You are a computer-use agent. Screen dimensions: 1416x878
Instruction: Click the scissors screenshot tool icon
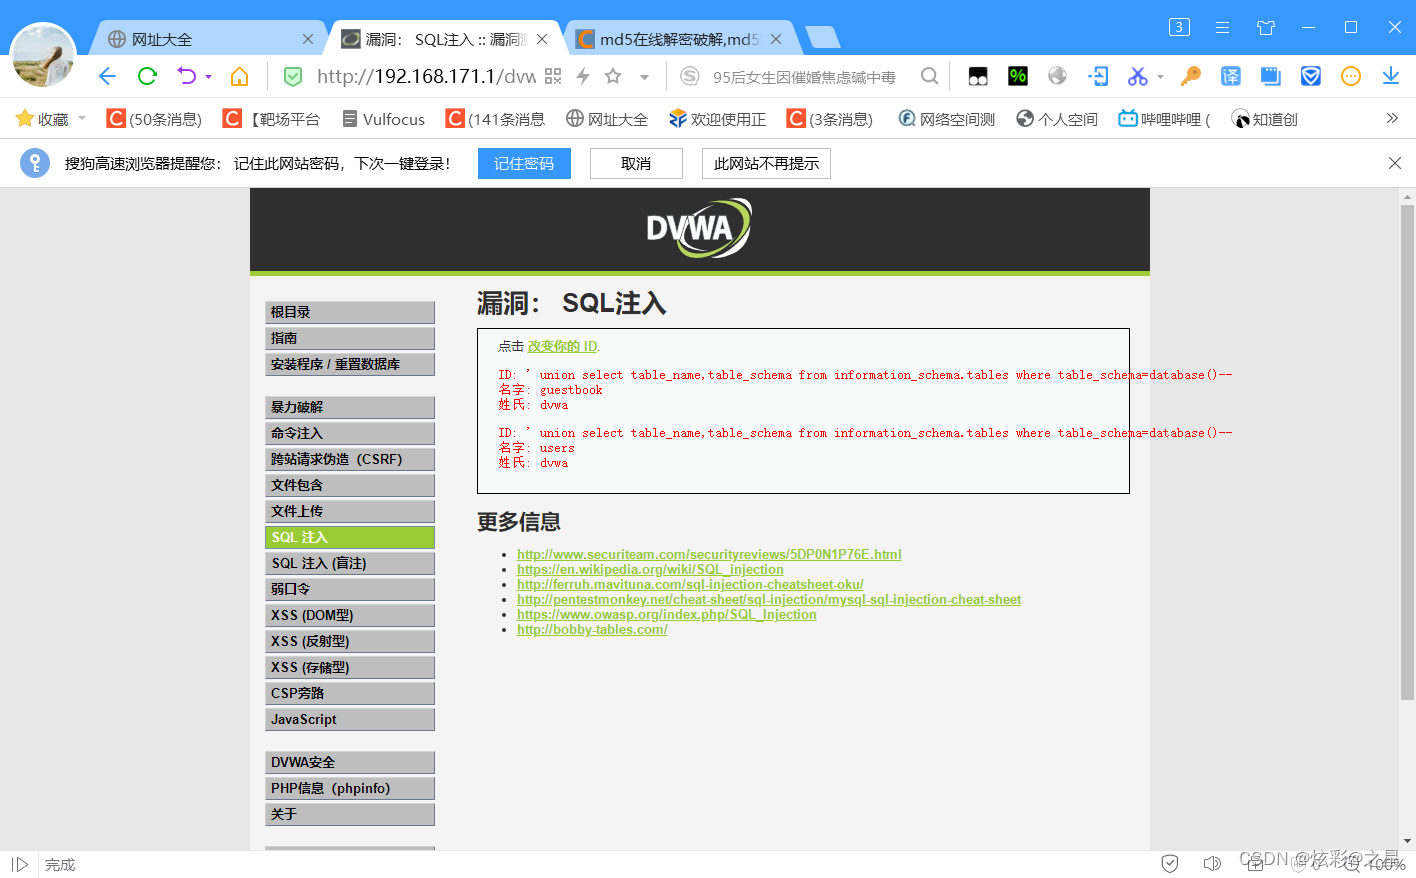(1137, 76)
